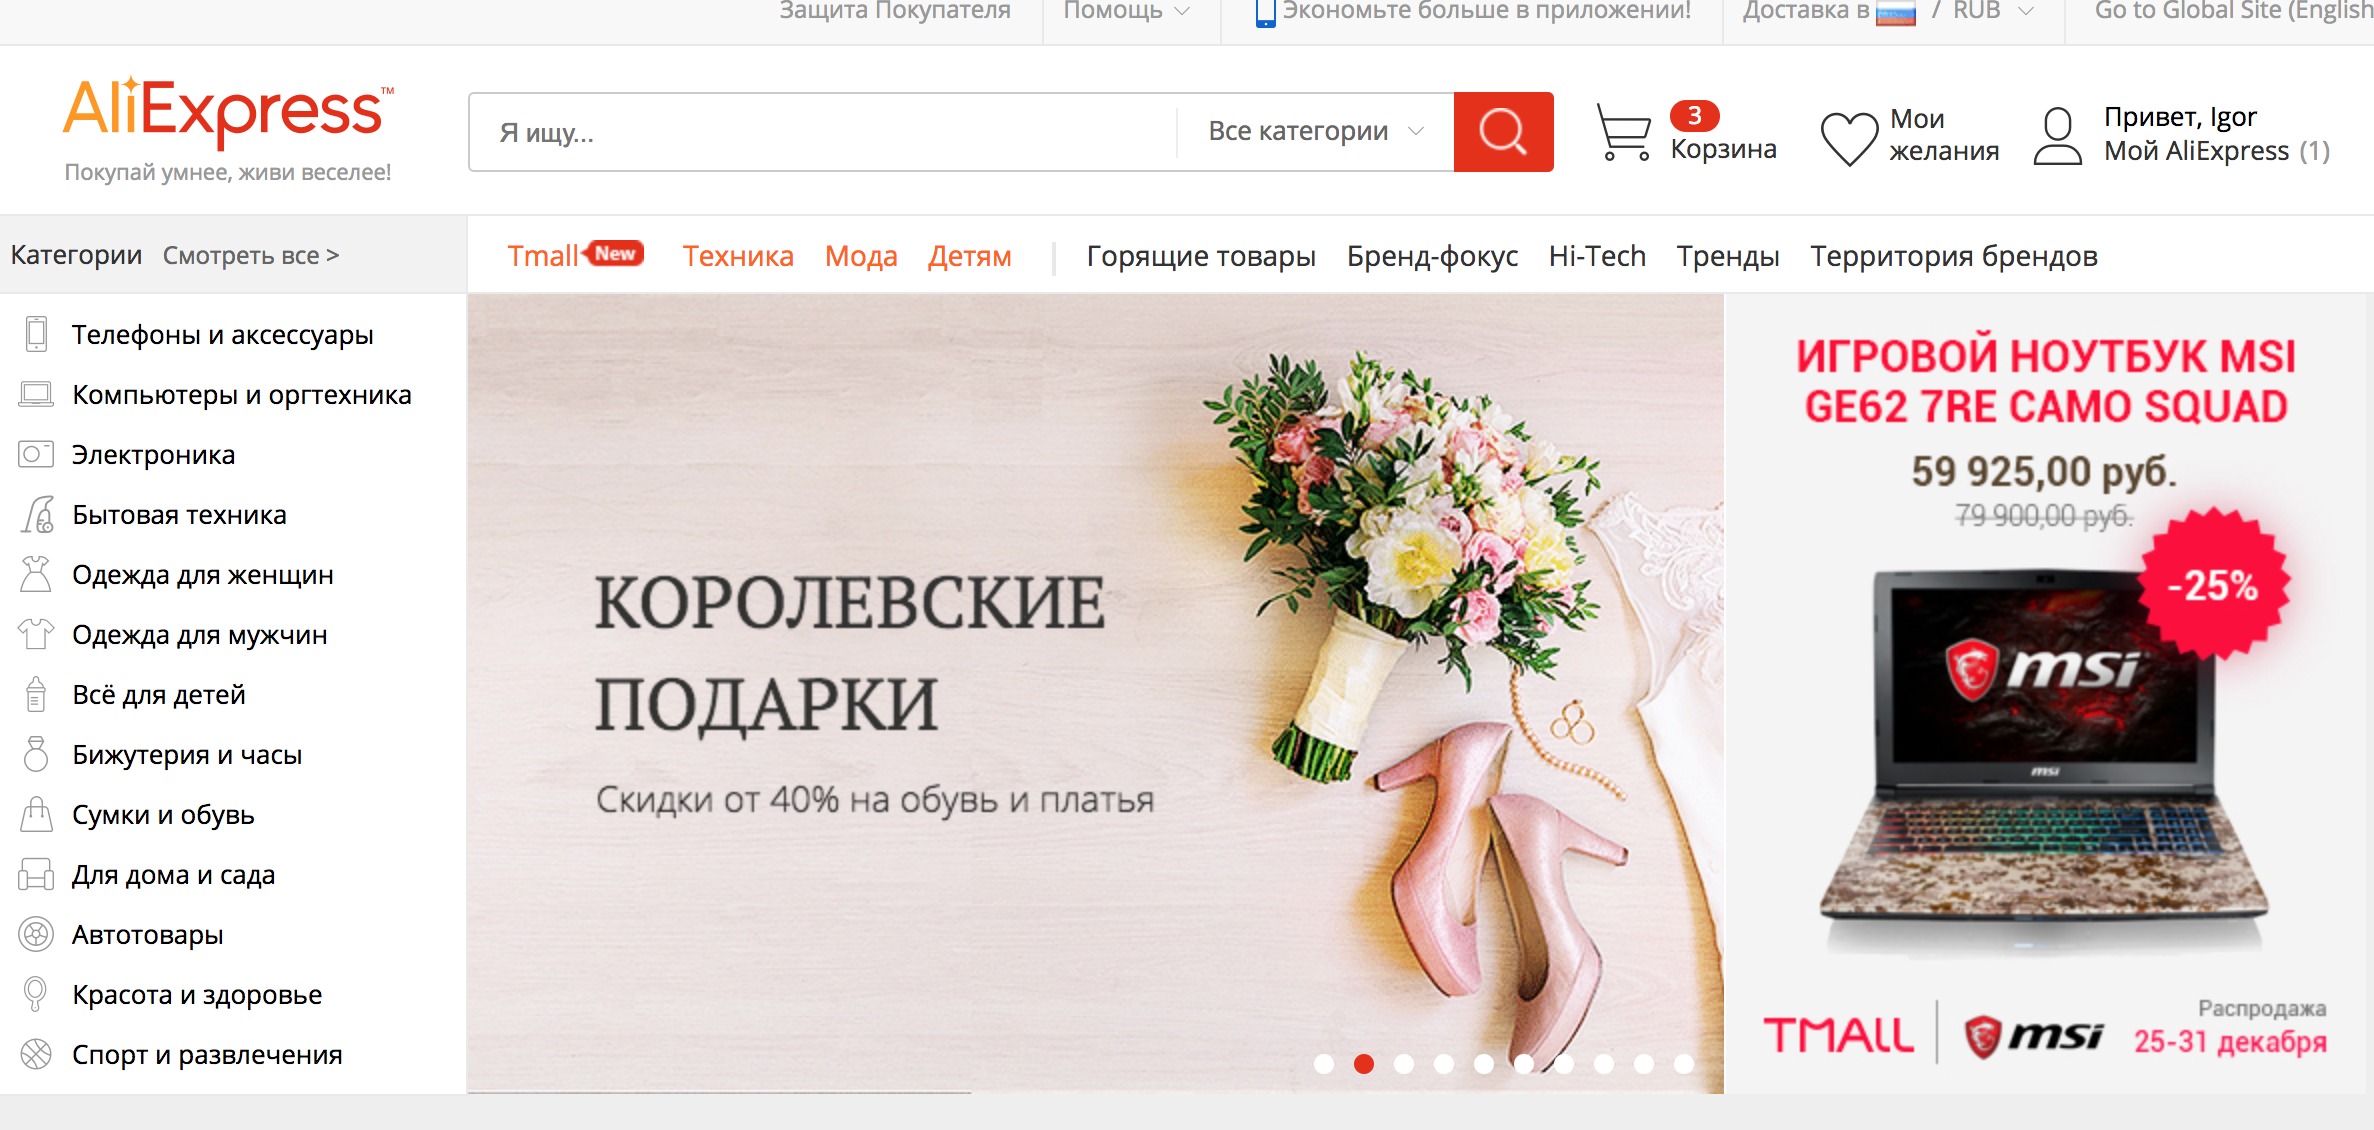Image resolution: width=2374 pixels, height=1130 pixels.
Task: Open the Все категории search dropdown
Action: [x=1315, y=131]
